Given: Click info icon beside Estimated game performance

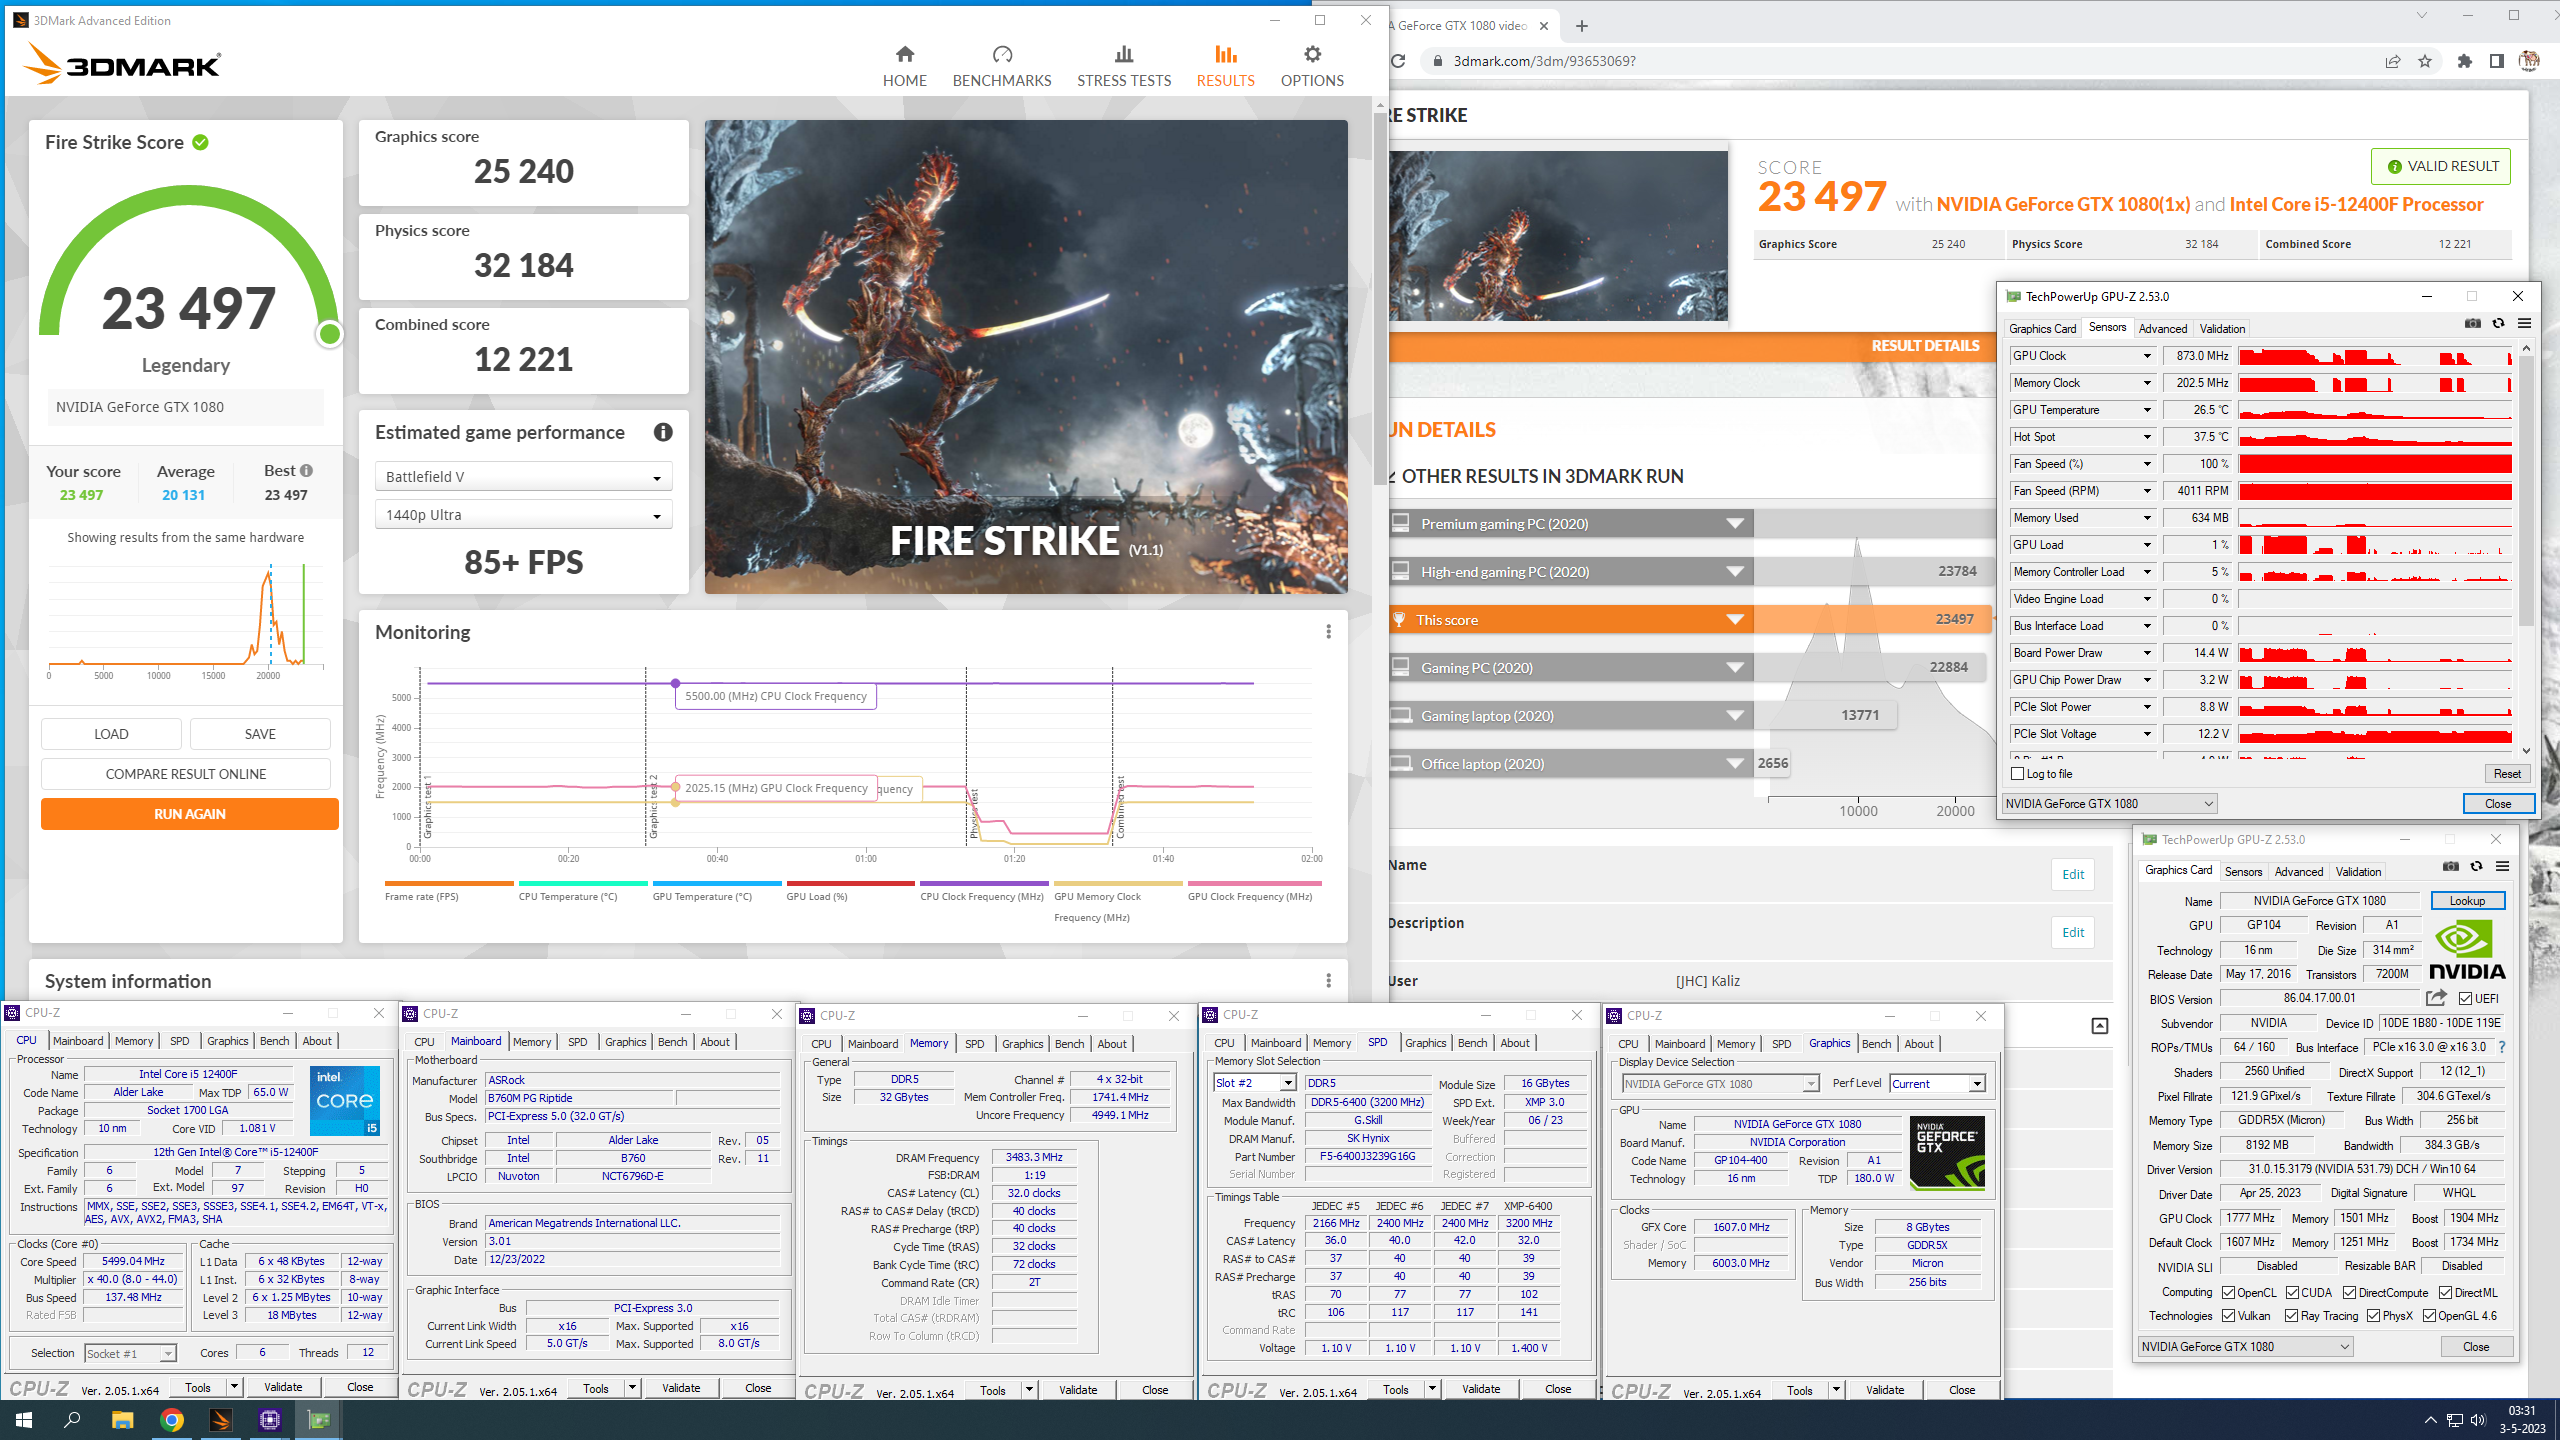Looking at the screenshot, I should coord(663,432).
